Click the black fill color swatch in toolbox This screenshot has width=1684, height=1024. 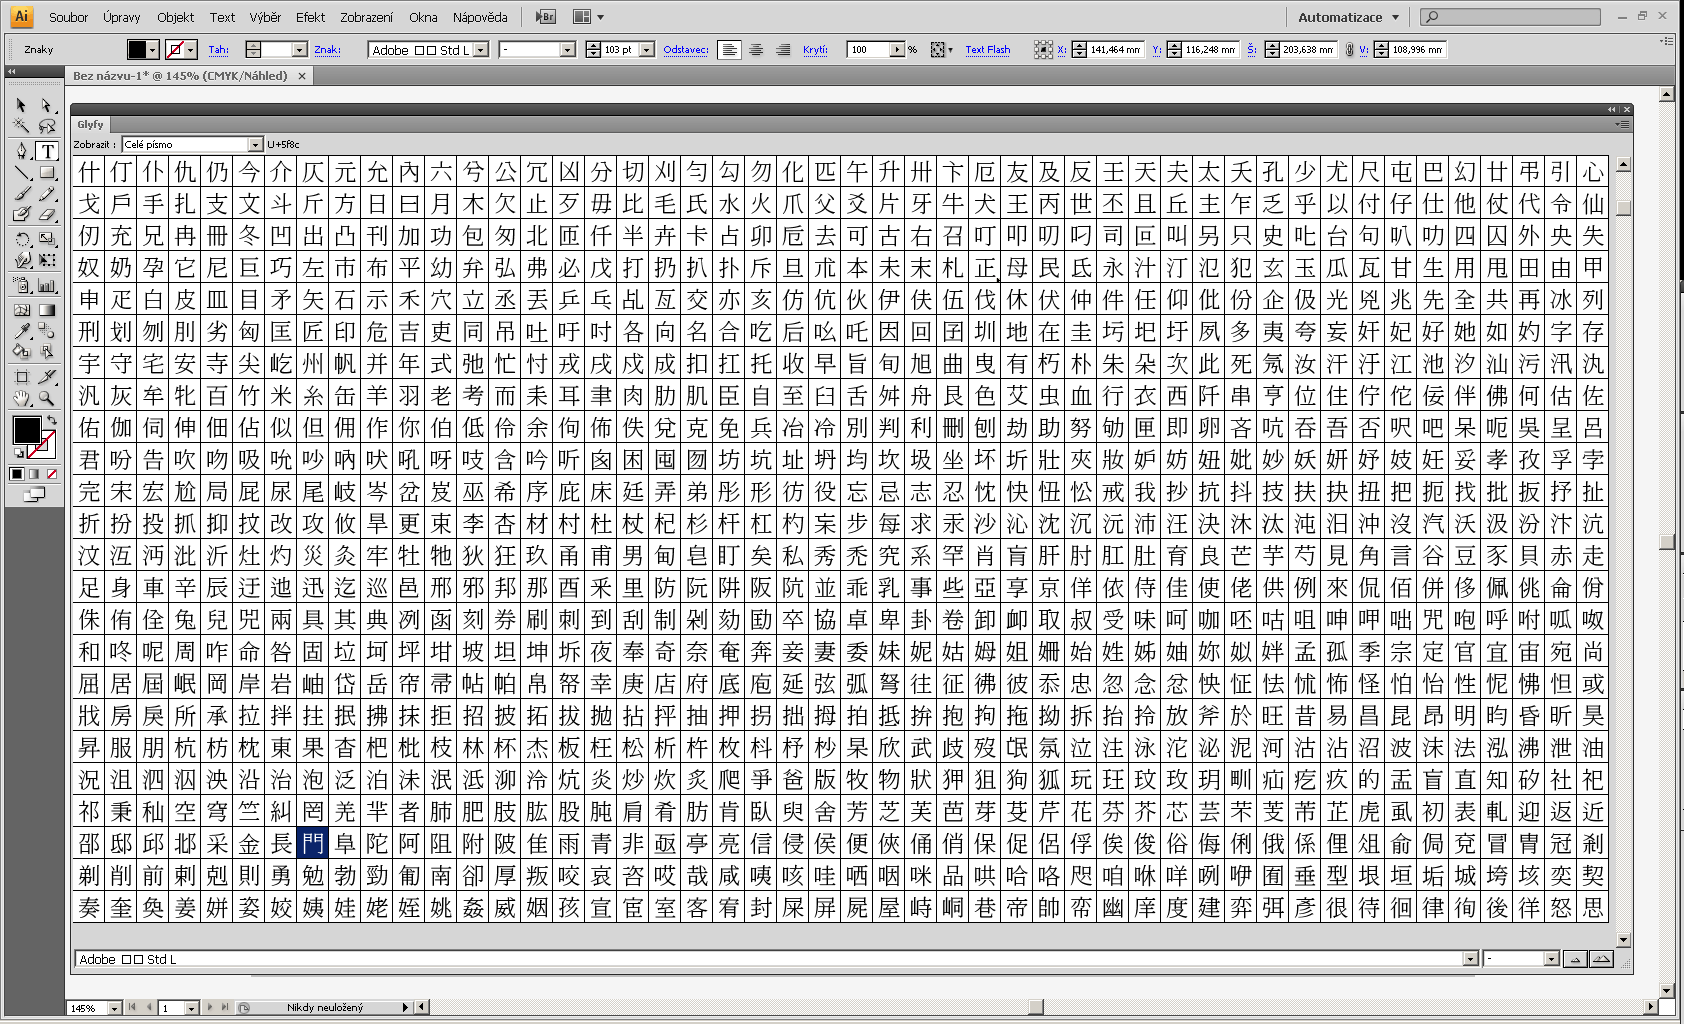(x=26, y=430)
